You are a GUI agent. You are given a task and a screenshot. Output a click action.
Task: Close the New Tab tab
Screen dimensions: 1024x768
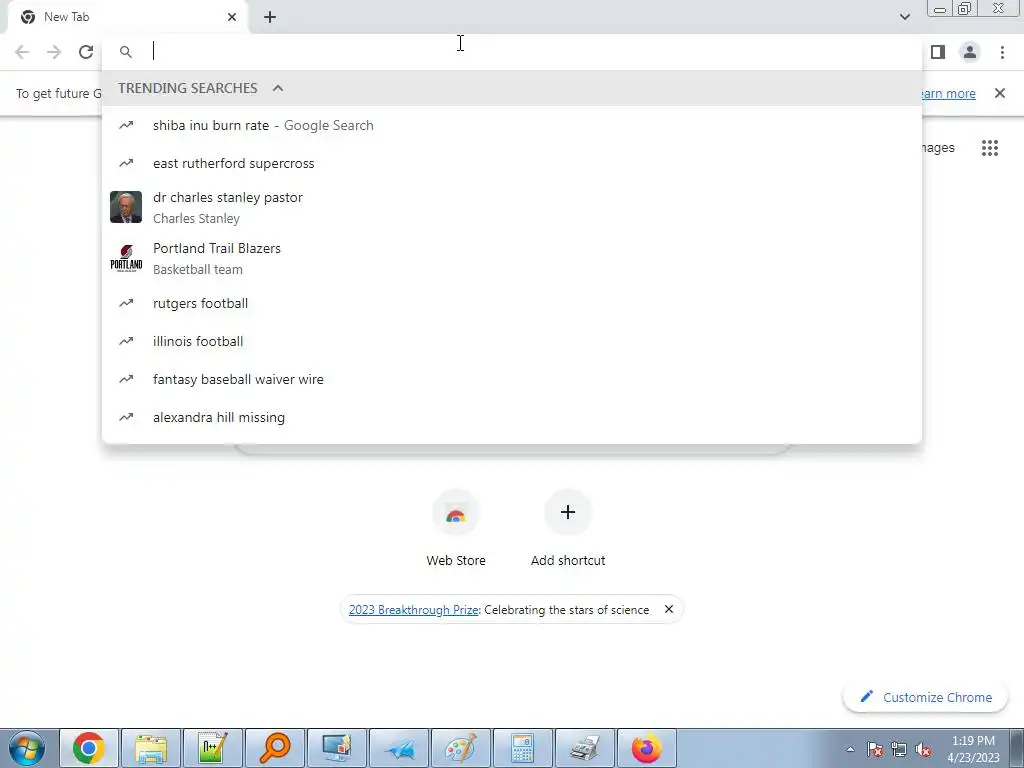click(232, 17)
